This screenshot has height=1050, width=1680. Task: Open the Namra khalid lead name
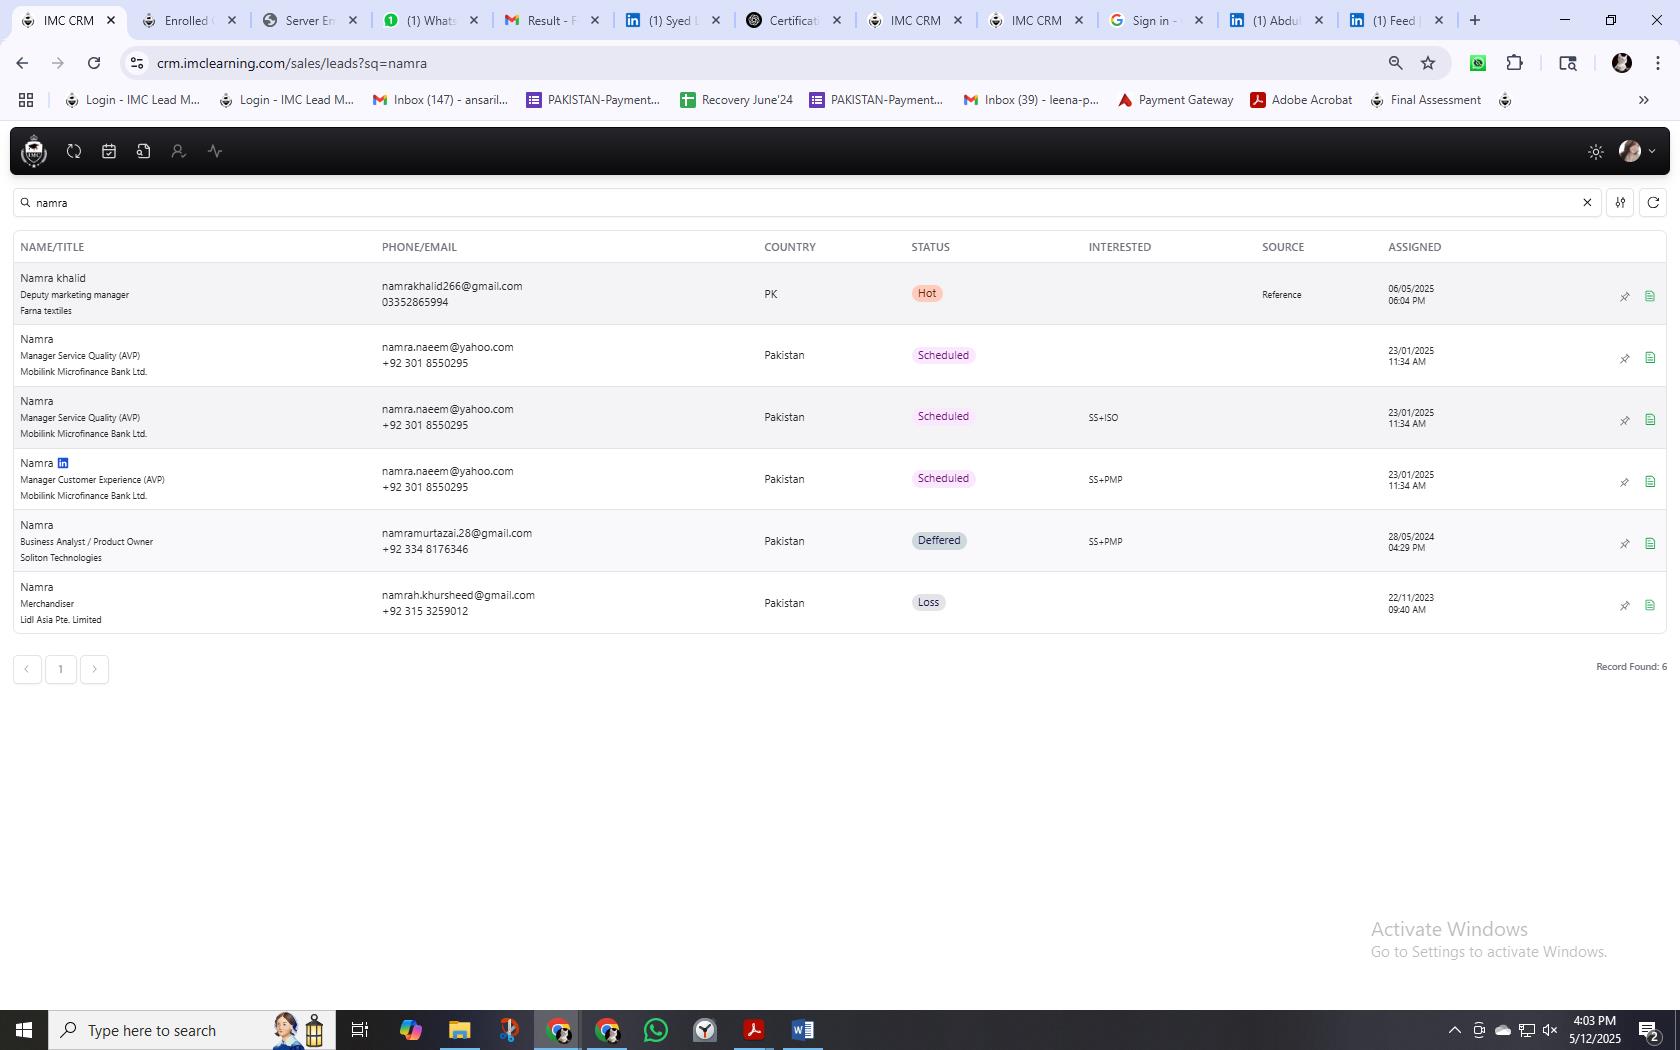click(53, 278)
